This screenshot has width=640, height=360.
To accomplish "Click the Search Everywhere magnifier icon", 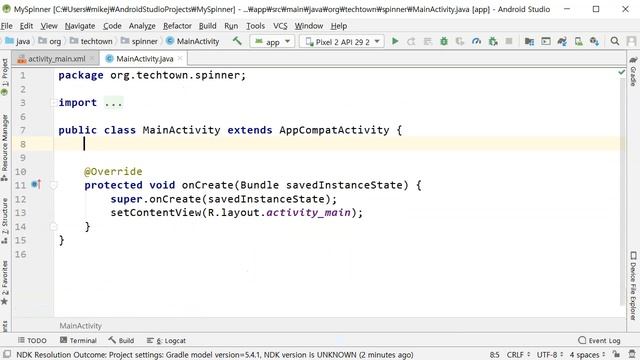I will 615,41.
